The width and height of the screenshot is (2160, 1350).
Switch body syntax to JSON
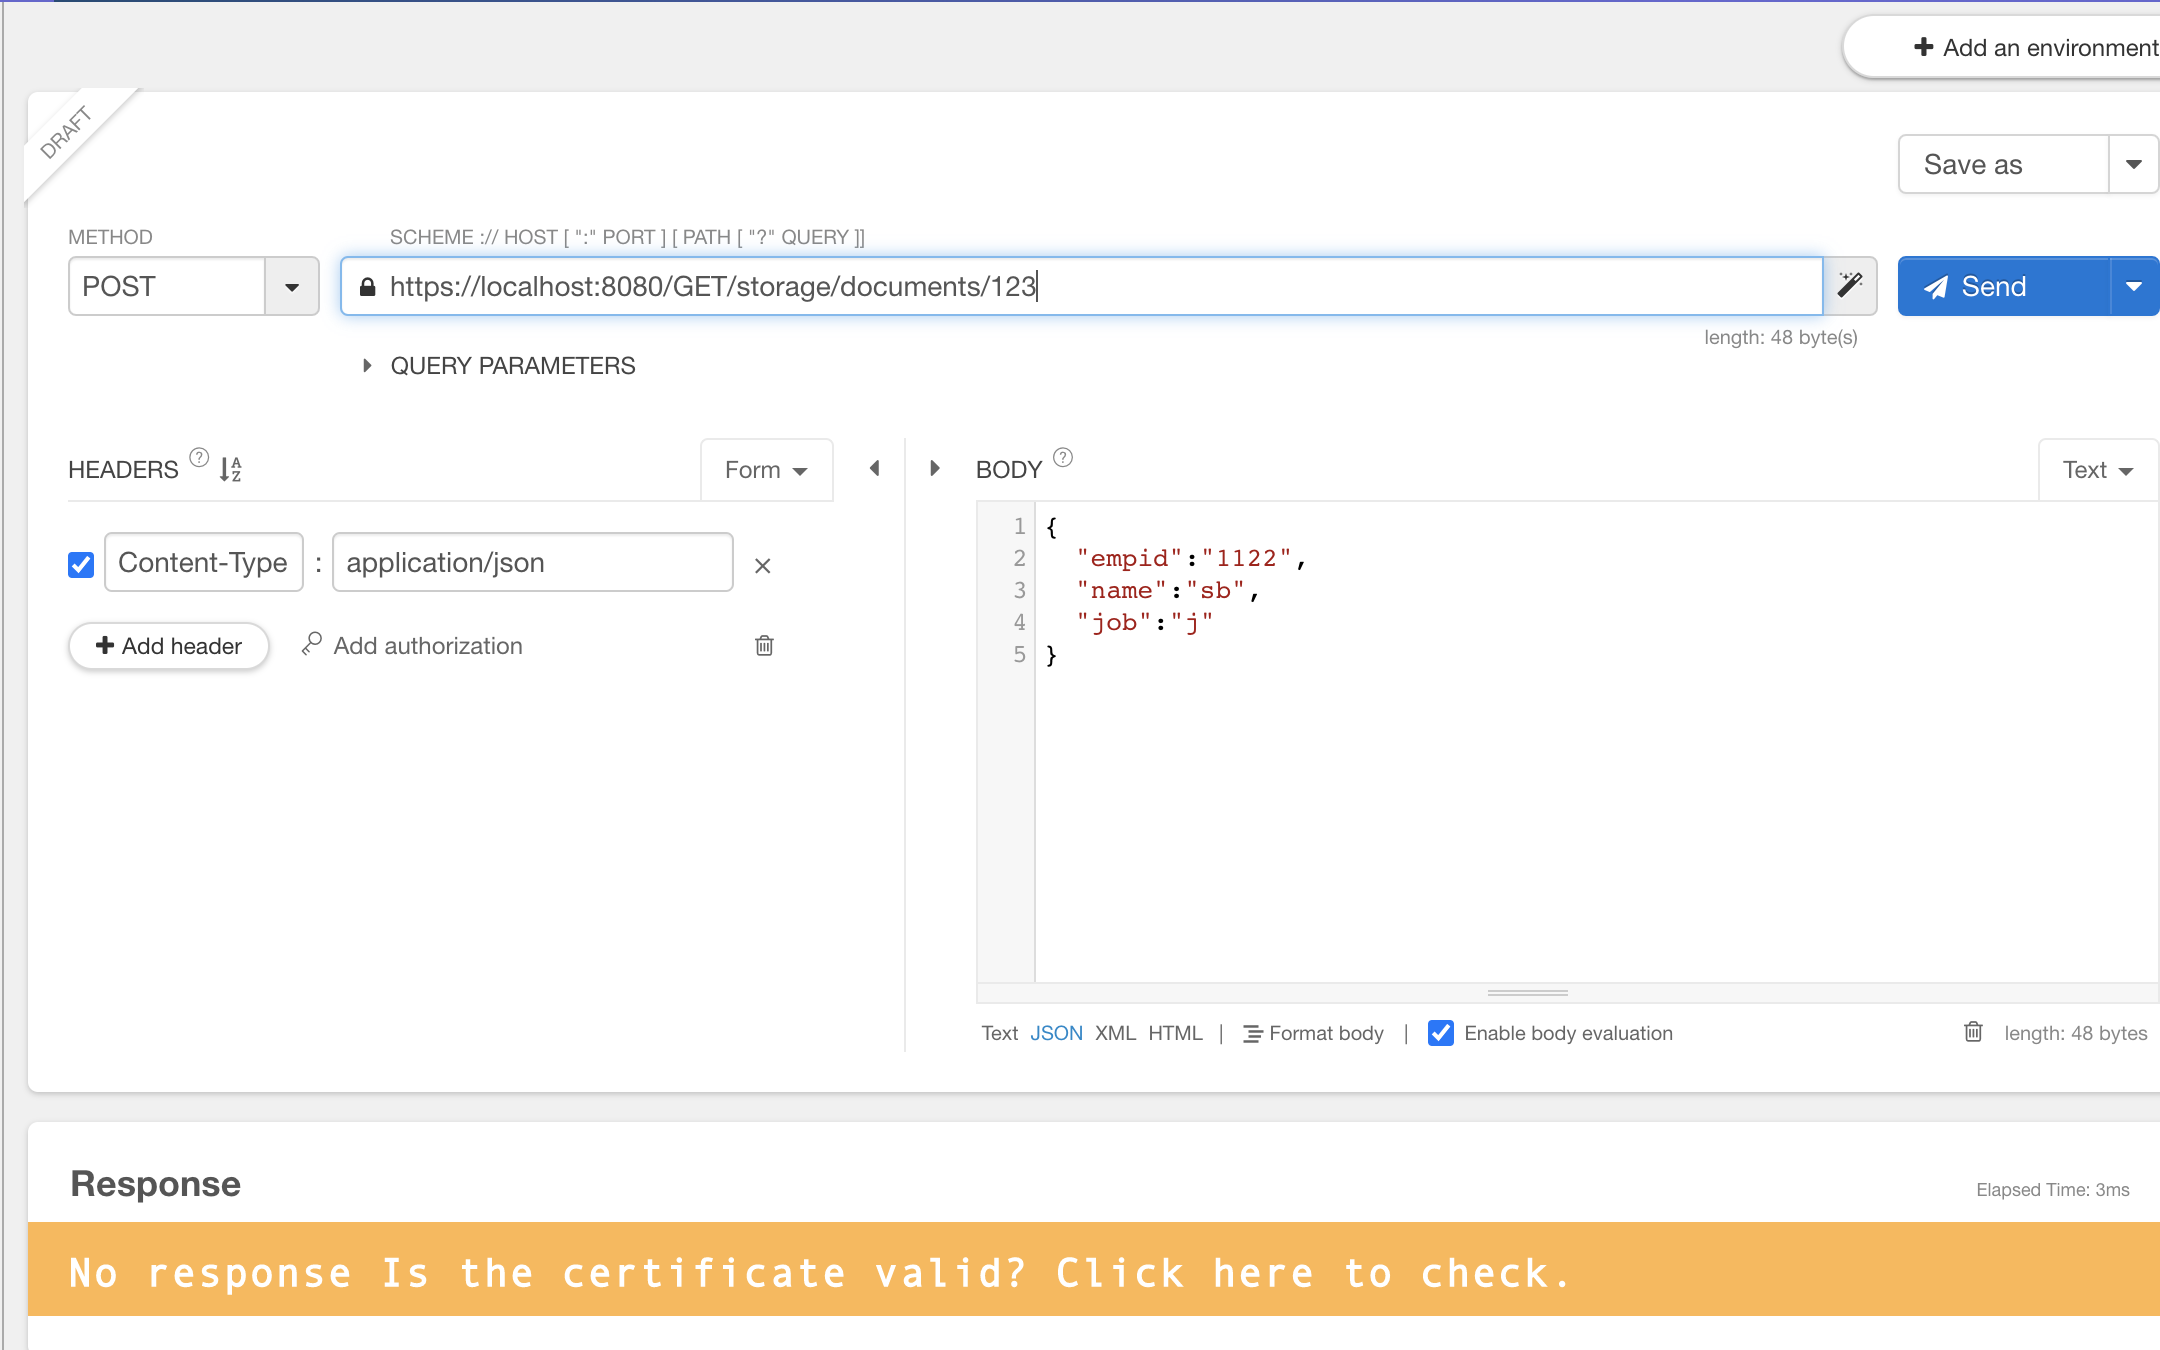(x=1056, y=1033)
